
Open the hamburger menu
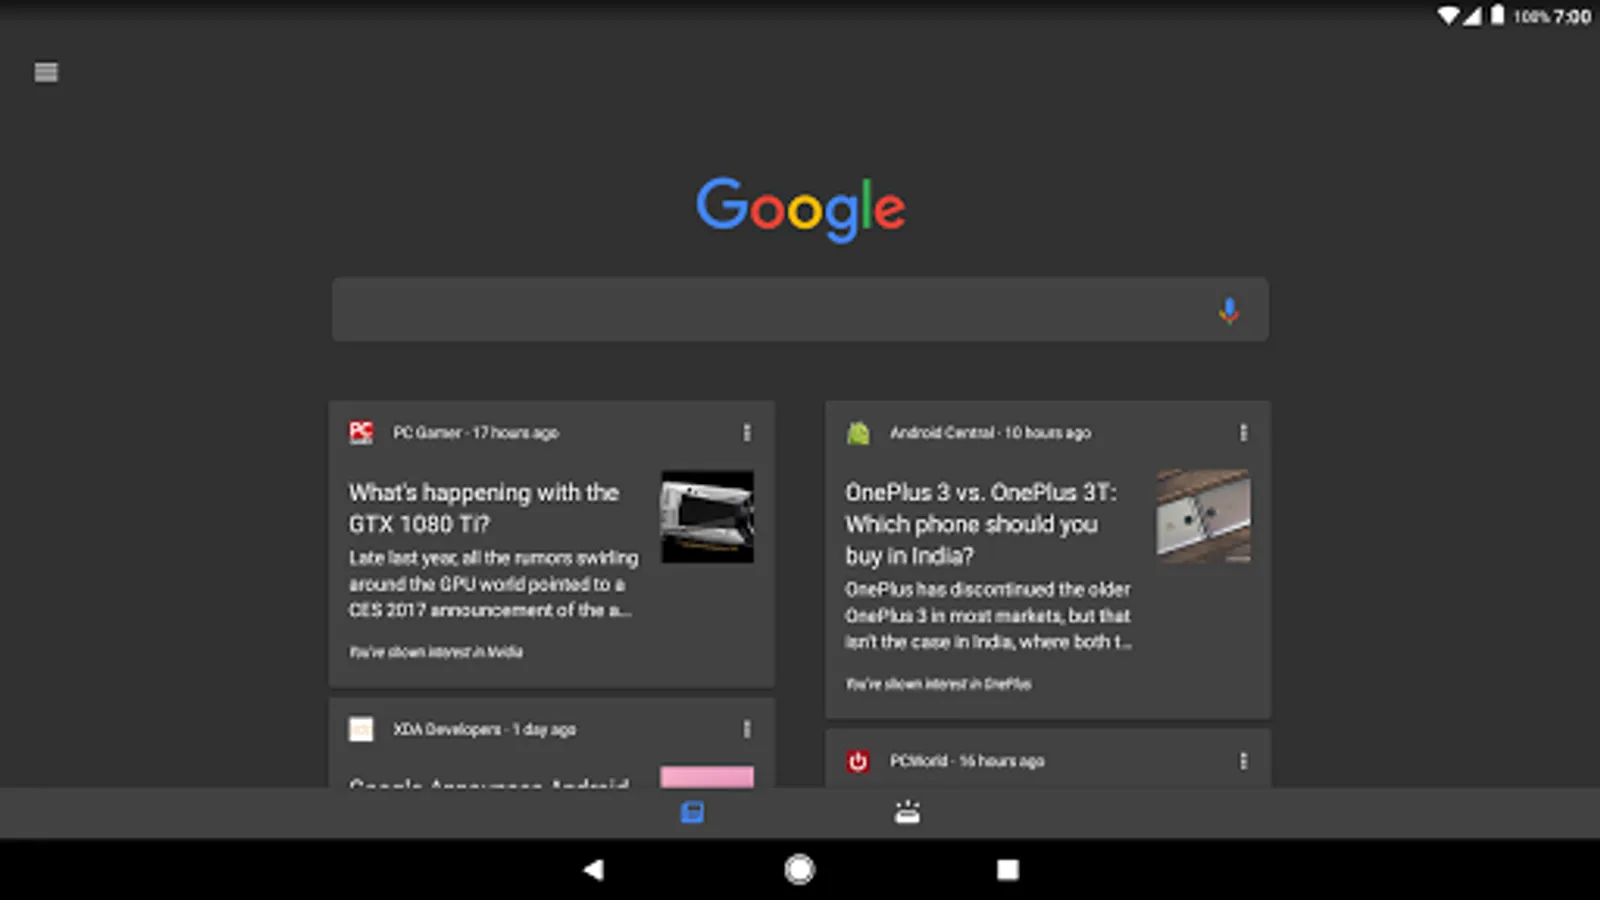pos(46,72)
